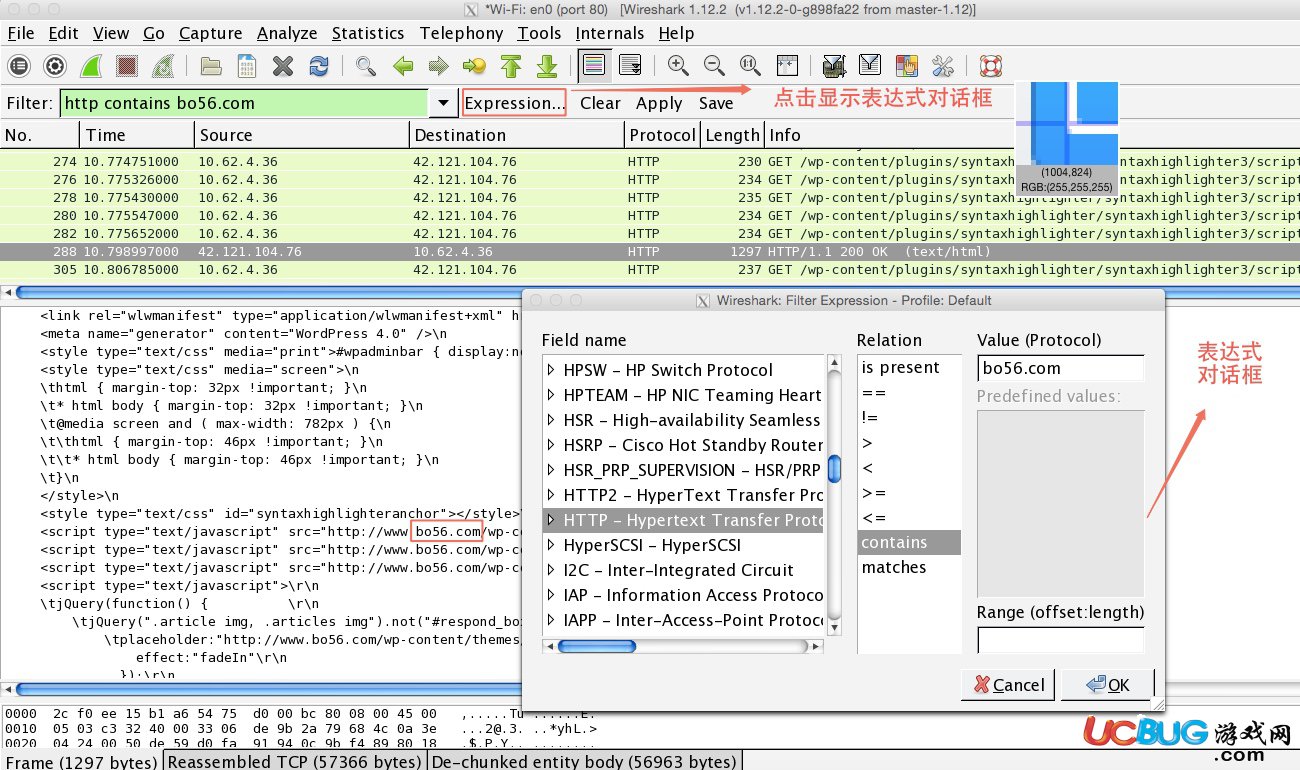Expand HTTP2 – HyperText Transfer node

click(551, 495)
